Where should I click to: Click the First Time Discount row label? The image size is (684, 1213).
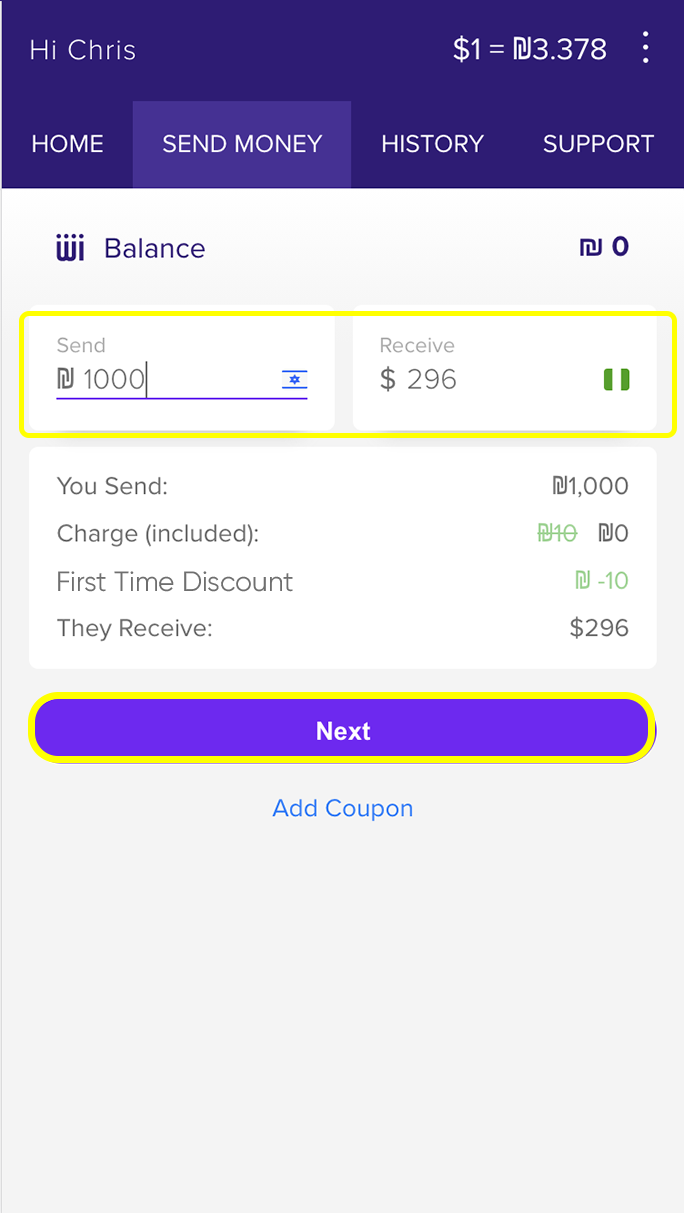click(x=175, y=582)
